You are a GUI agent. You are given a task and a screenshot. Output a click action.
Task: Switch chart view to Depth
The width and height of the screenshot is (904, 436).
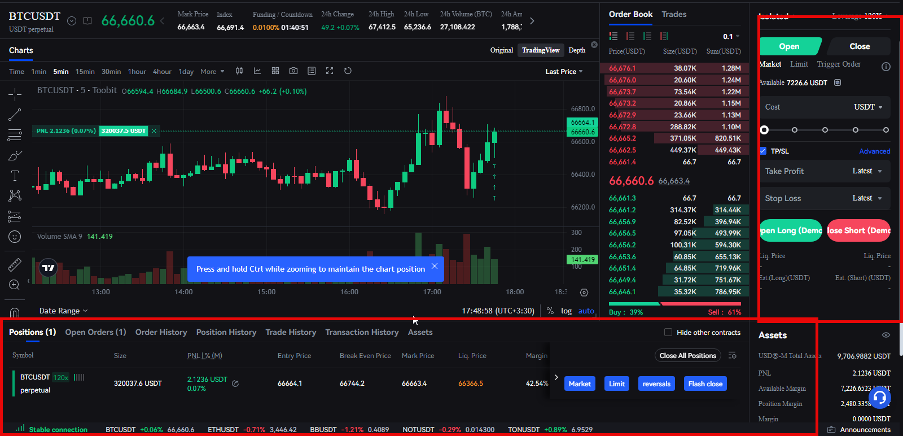tap(577, 50)
